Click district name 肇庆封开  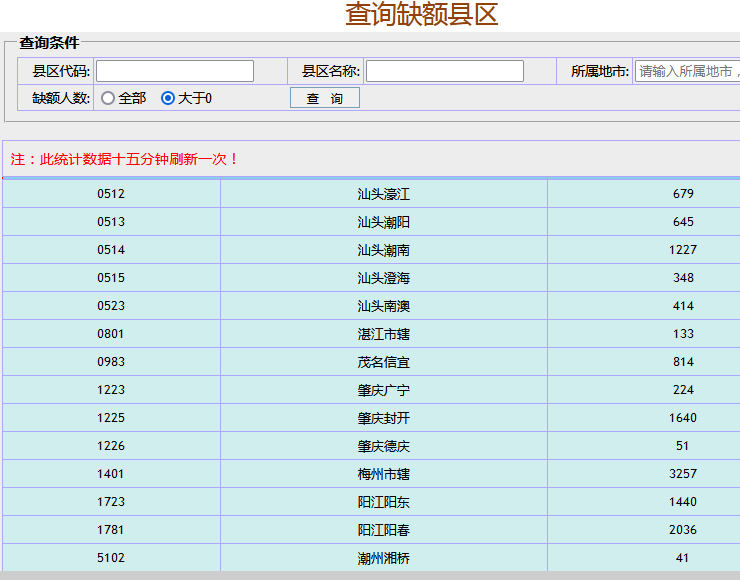click(384, 418)
